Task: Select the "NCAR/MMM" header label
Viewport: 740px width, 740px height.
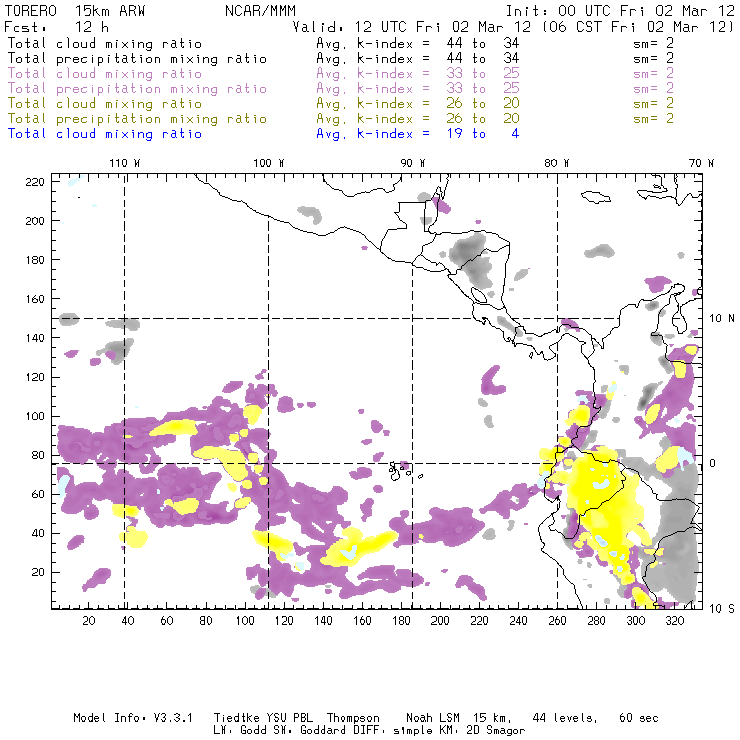Action: 260,11
